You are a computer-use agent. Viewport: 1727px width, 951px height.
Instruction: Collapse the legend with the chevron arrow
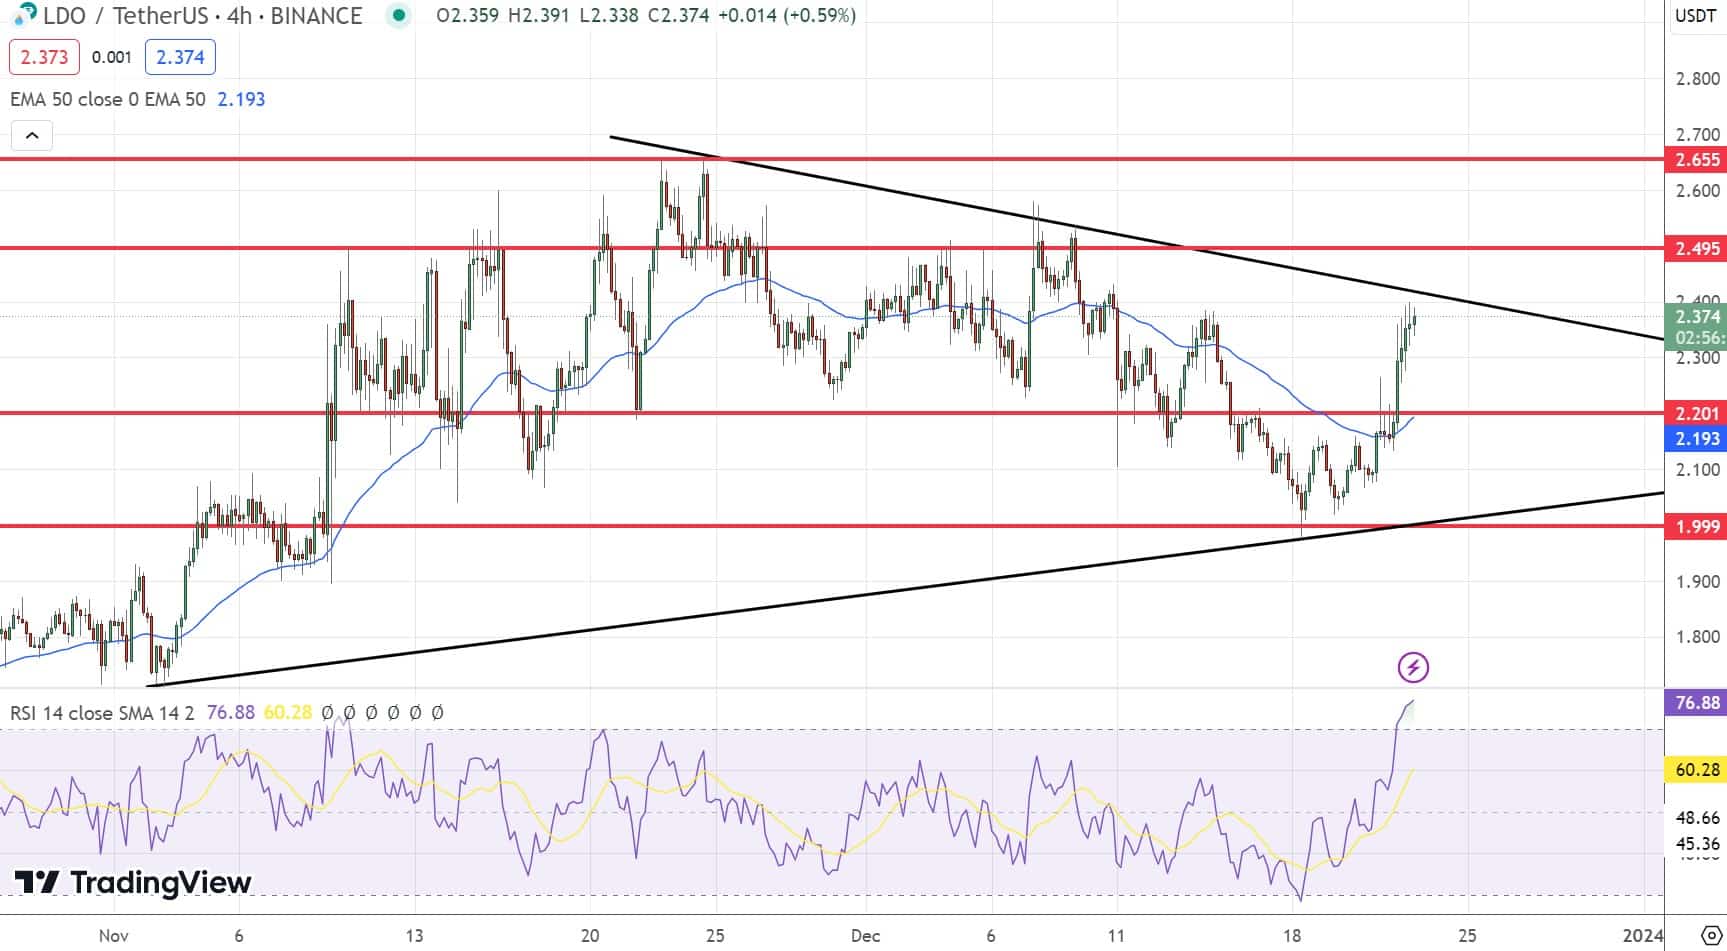(x=31, y=135)
